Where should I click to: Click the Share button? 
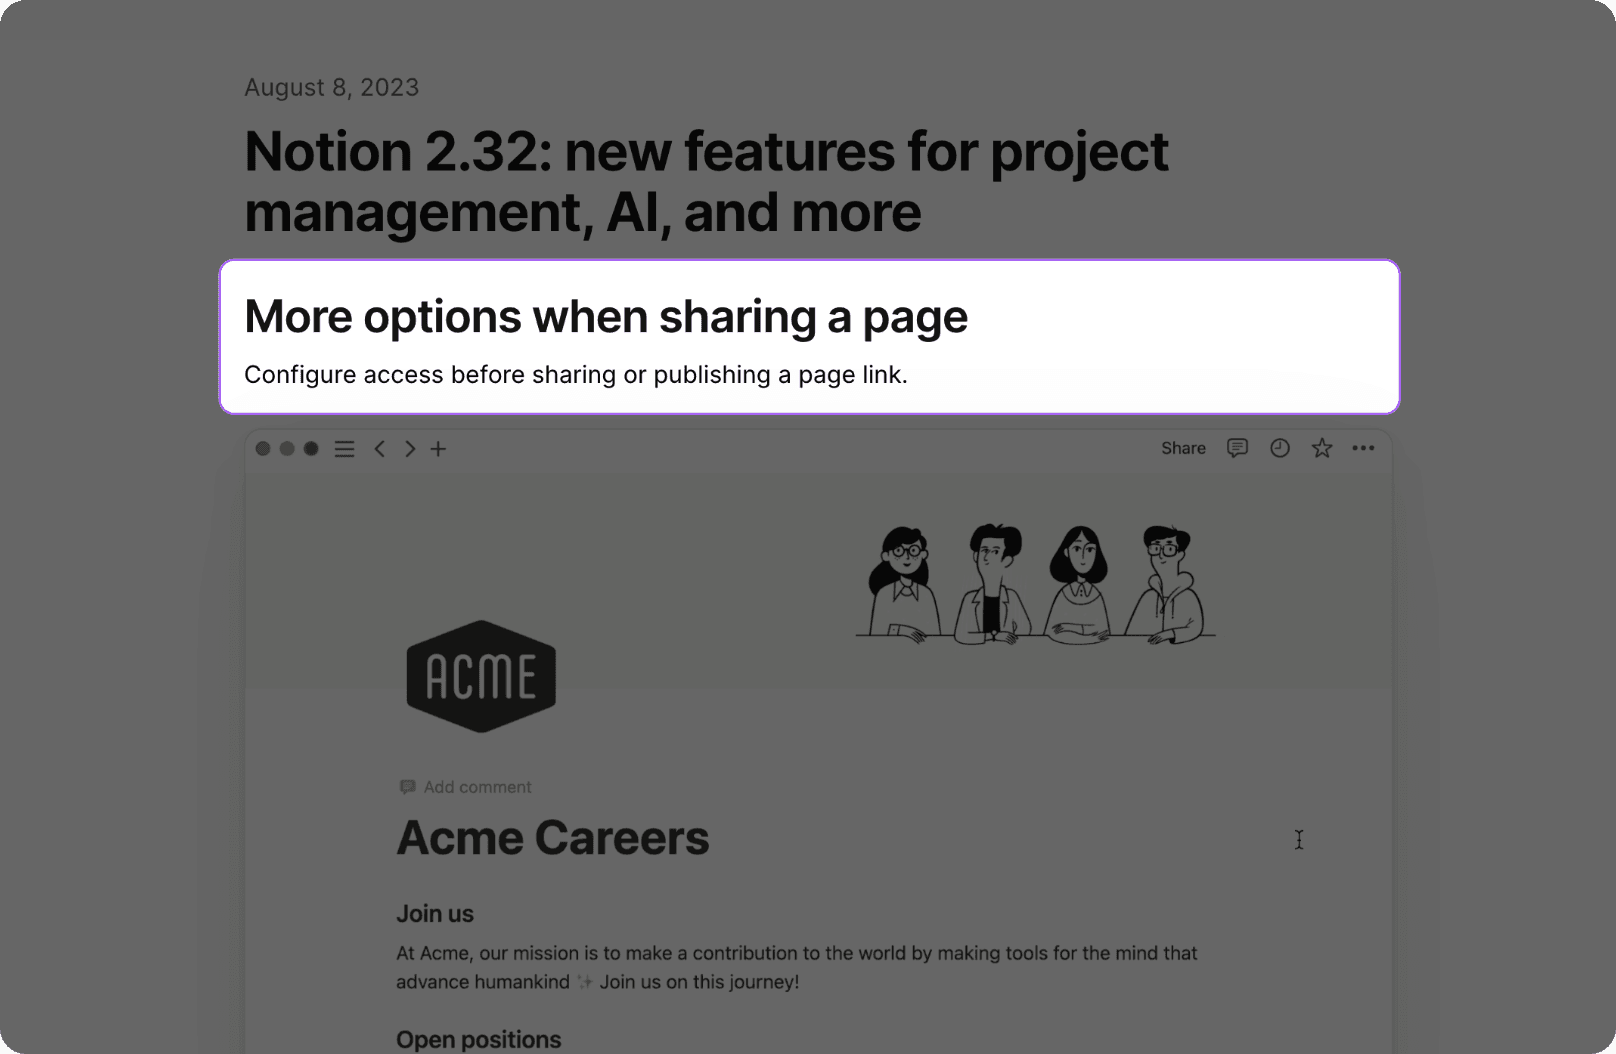[x=1183, y=448]
